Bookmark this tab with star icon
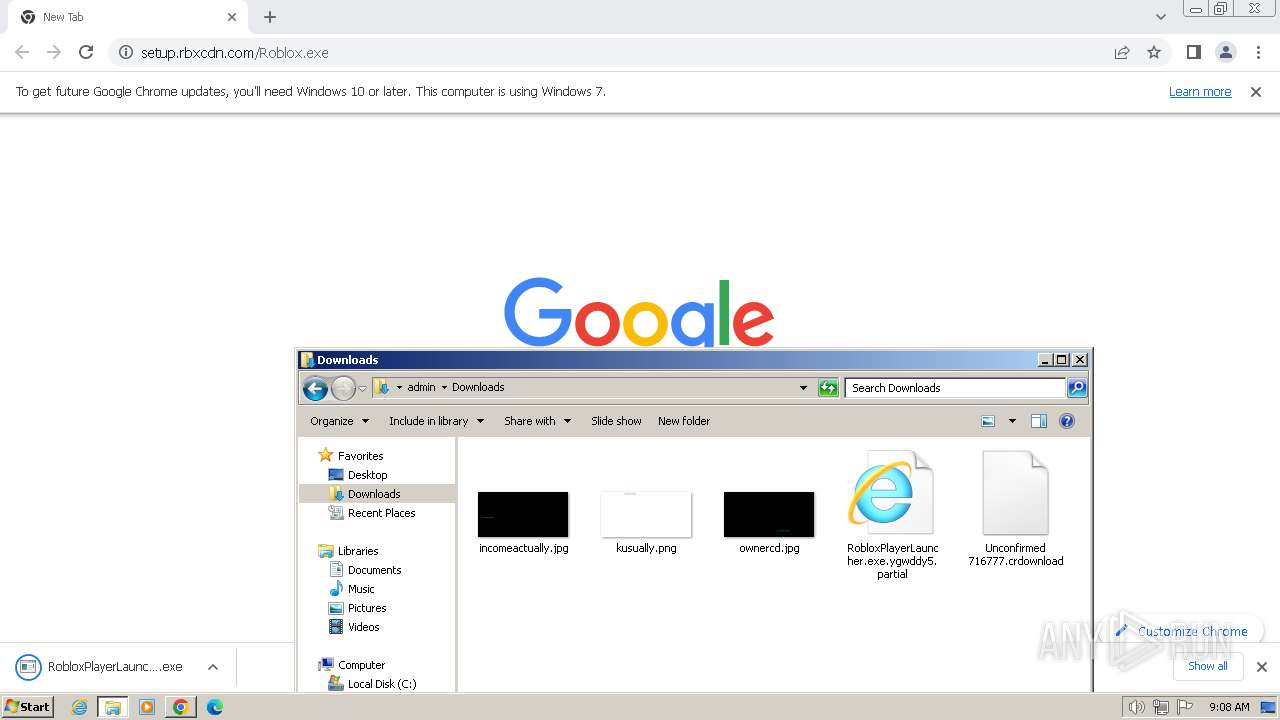The image size is (1280, 720). (1154, 52)
